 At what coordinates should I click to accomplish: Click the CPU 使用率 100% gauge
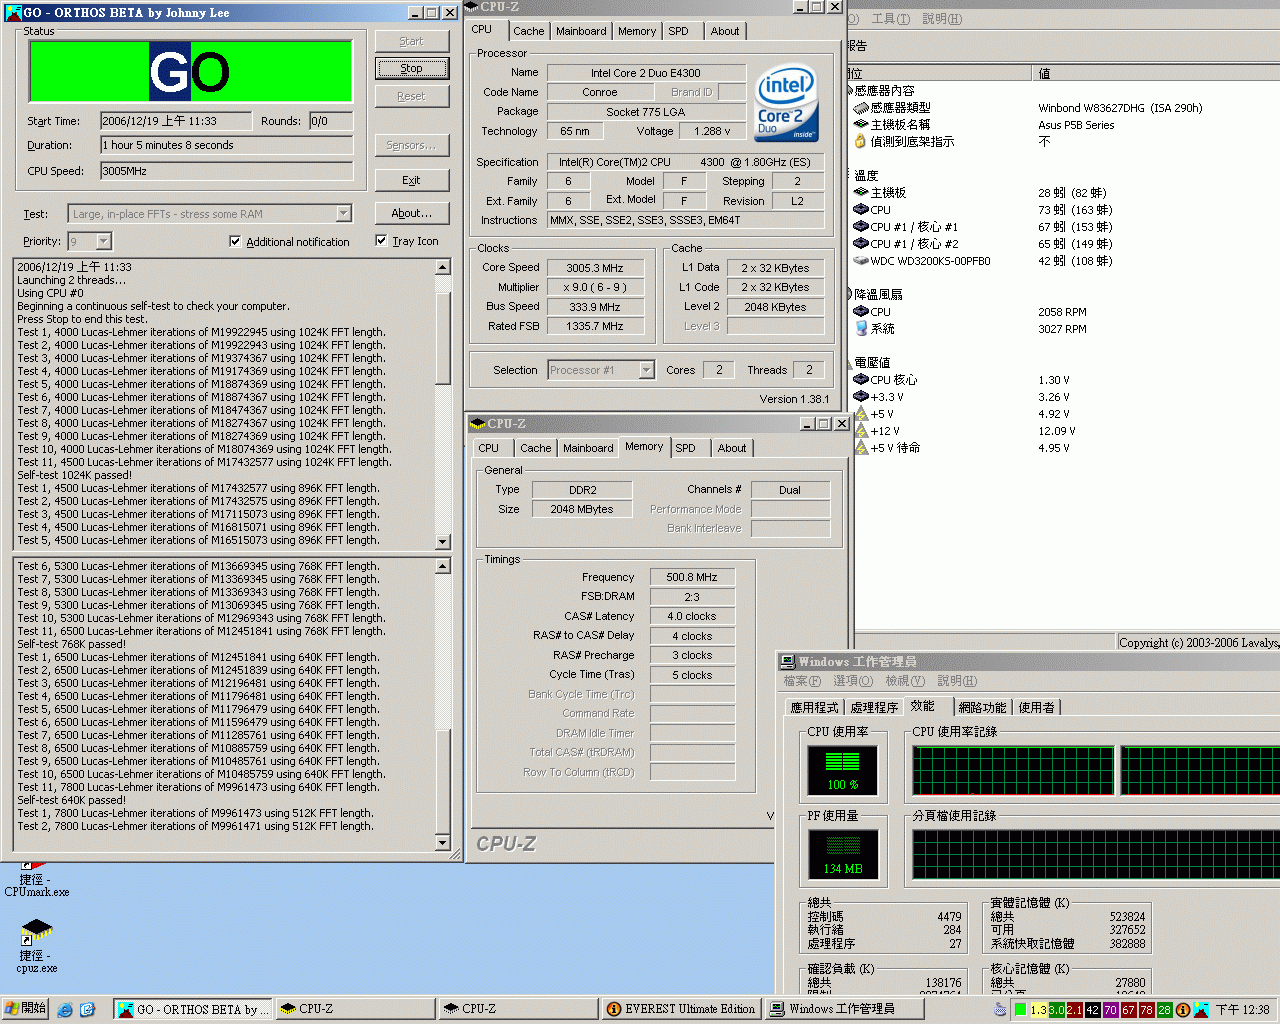point(843,770)
